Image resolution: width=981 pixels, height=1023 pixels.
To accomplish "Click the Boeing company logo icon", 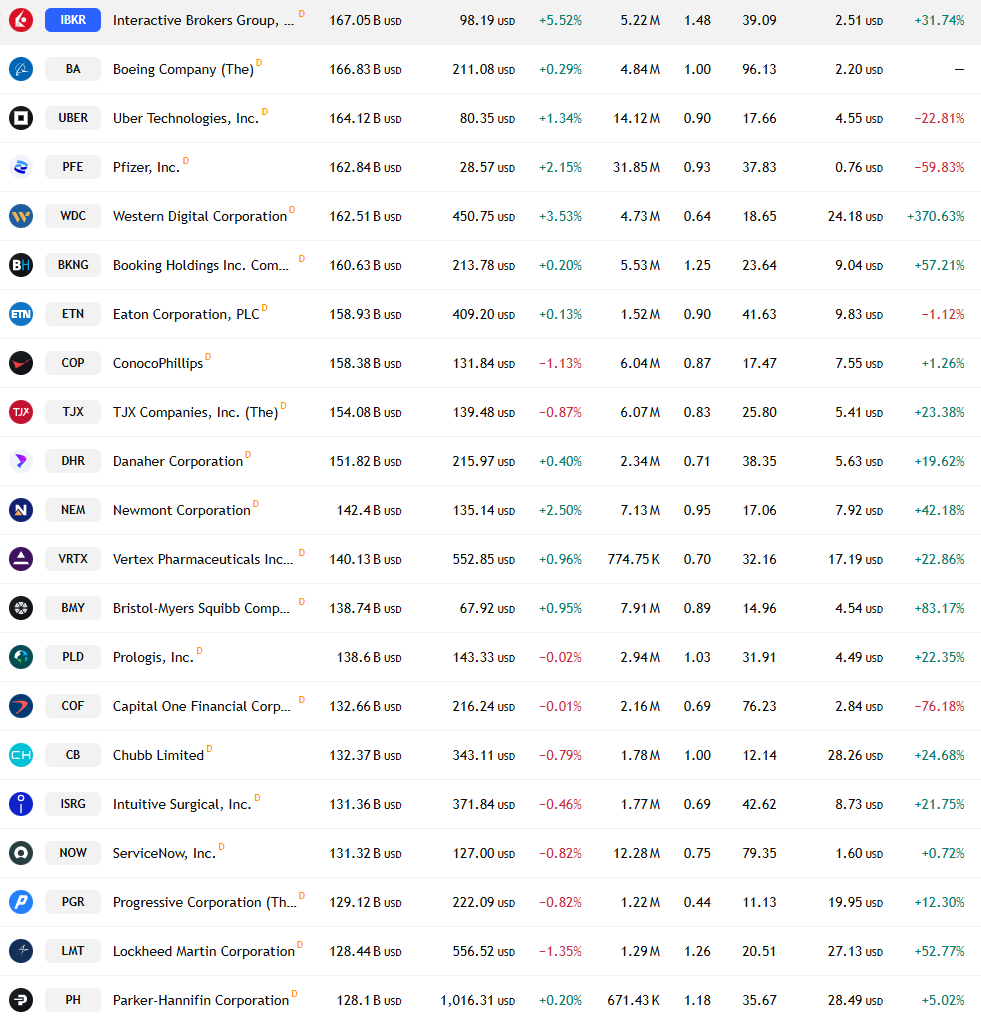I will coord(21,69).
